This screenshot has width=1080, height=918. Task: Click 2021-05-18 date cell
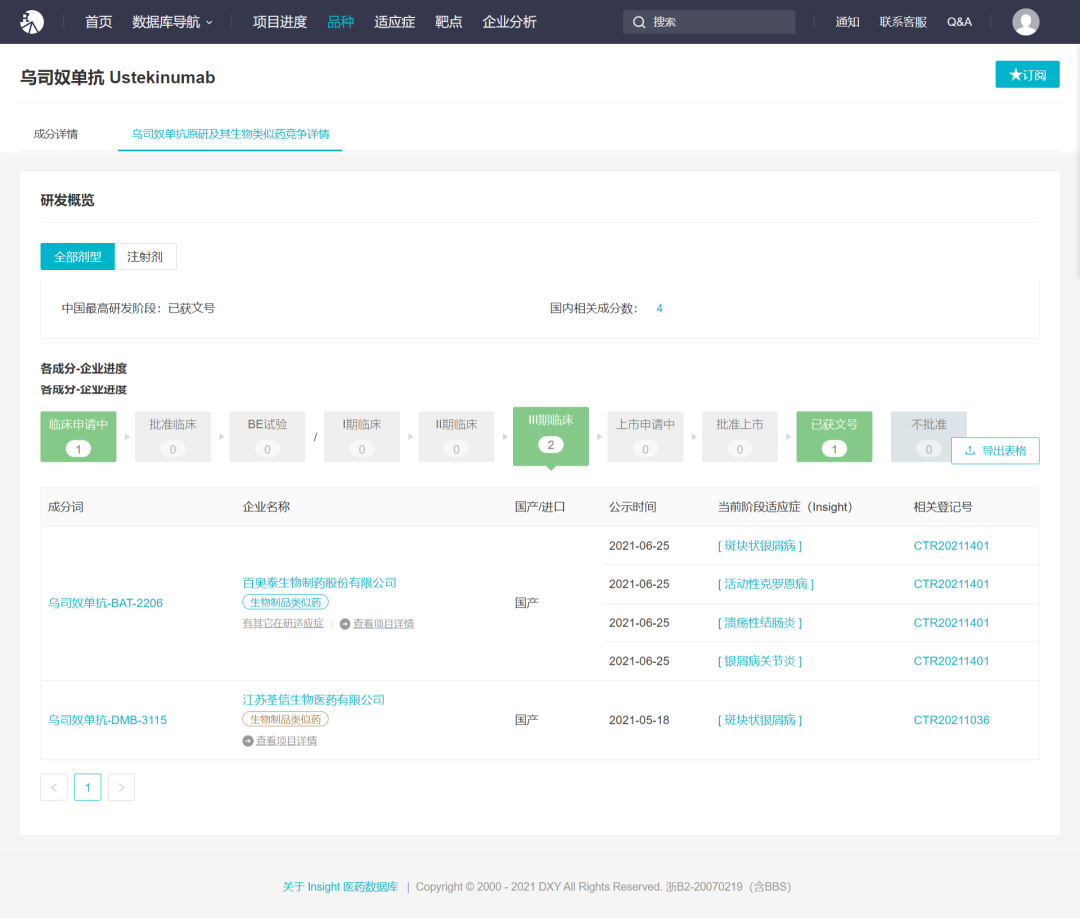point(639,720)
